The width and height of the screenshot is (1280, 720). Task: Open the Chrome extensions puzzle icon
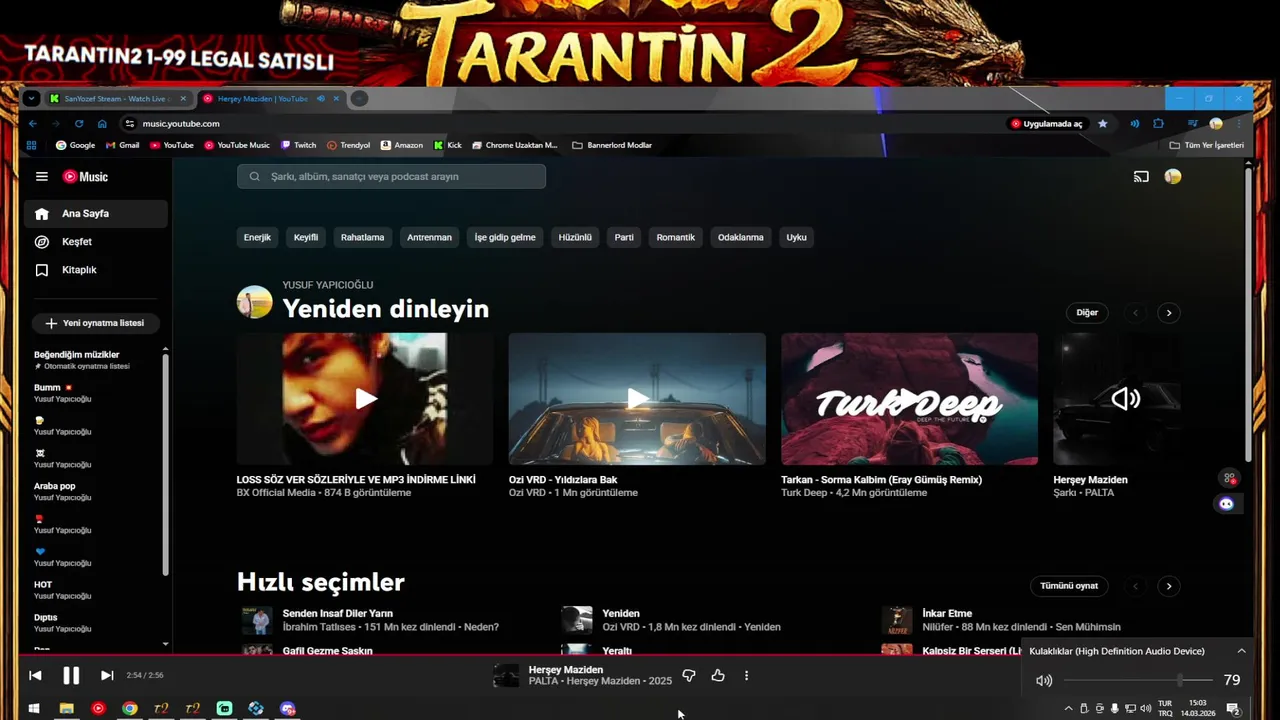click(x=1158, y=124)
